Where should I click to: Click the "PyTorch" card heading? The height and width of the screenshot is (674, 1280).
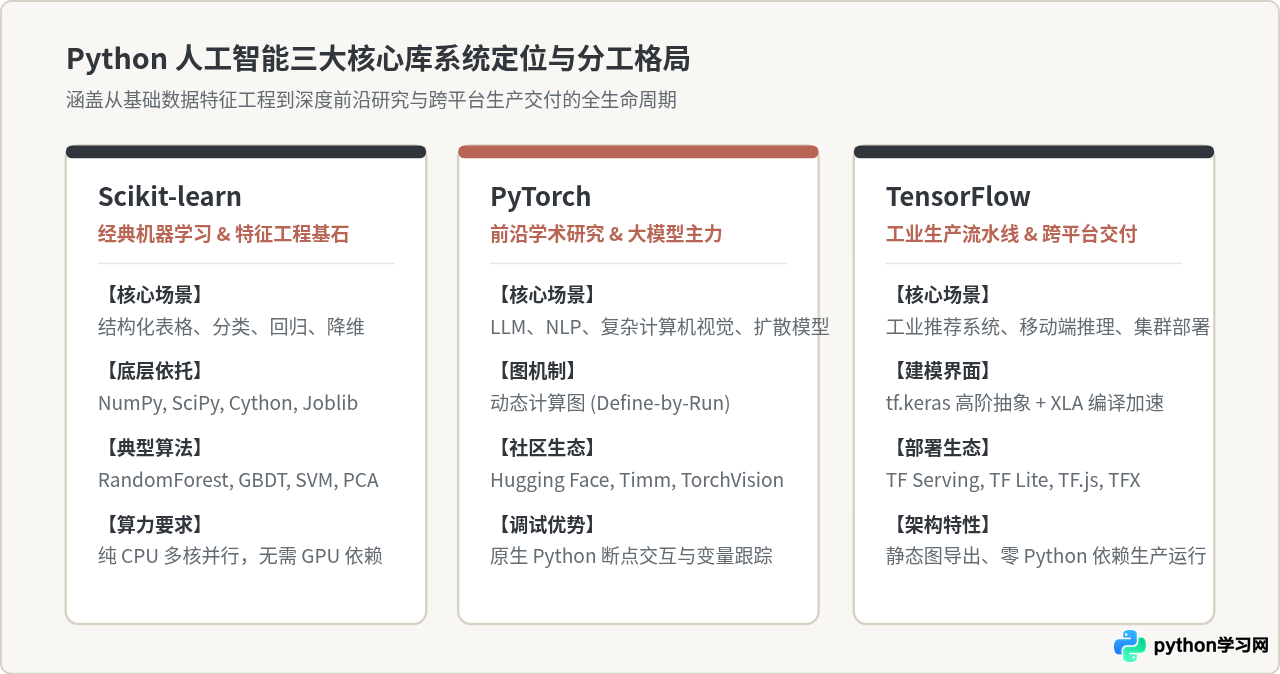click(x=540, y=196)
